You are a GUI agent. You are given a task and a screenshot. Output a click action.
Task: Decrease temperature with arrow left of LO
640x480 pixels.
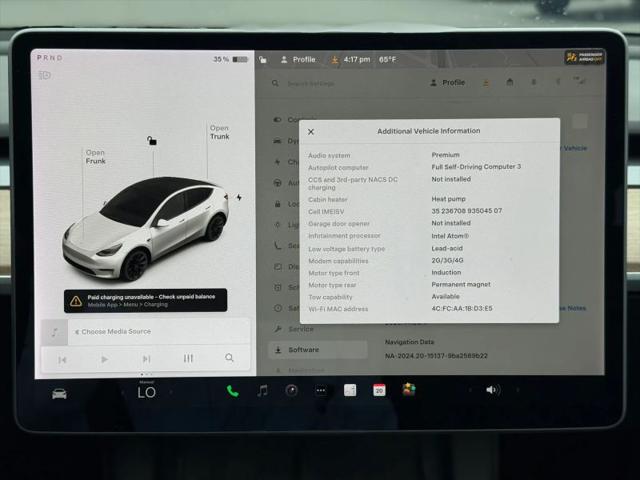(122, 393)
